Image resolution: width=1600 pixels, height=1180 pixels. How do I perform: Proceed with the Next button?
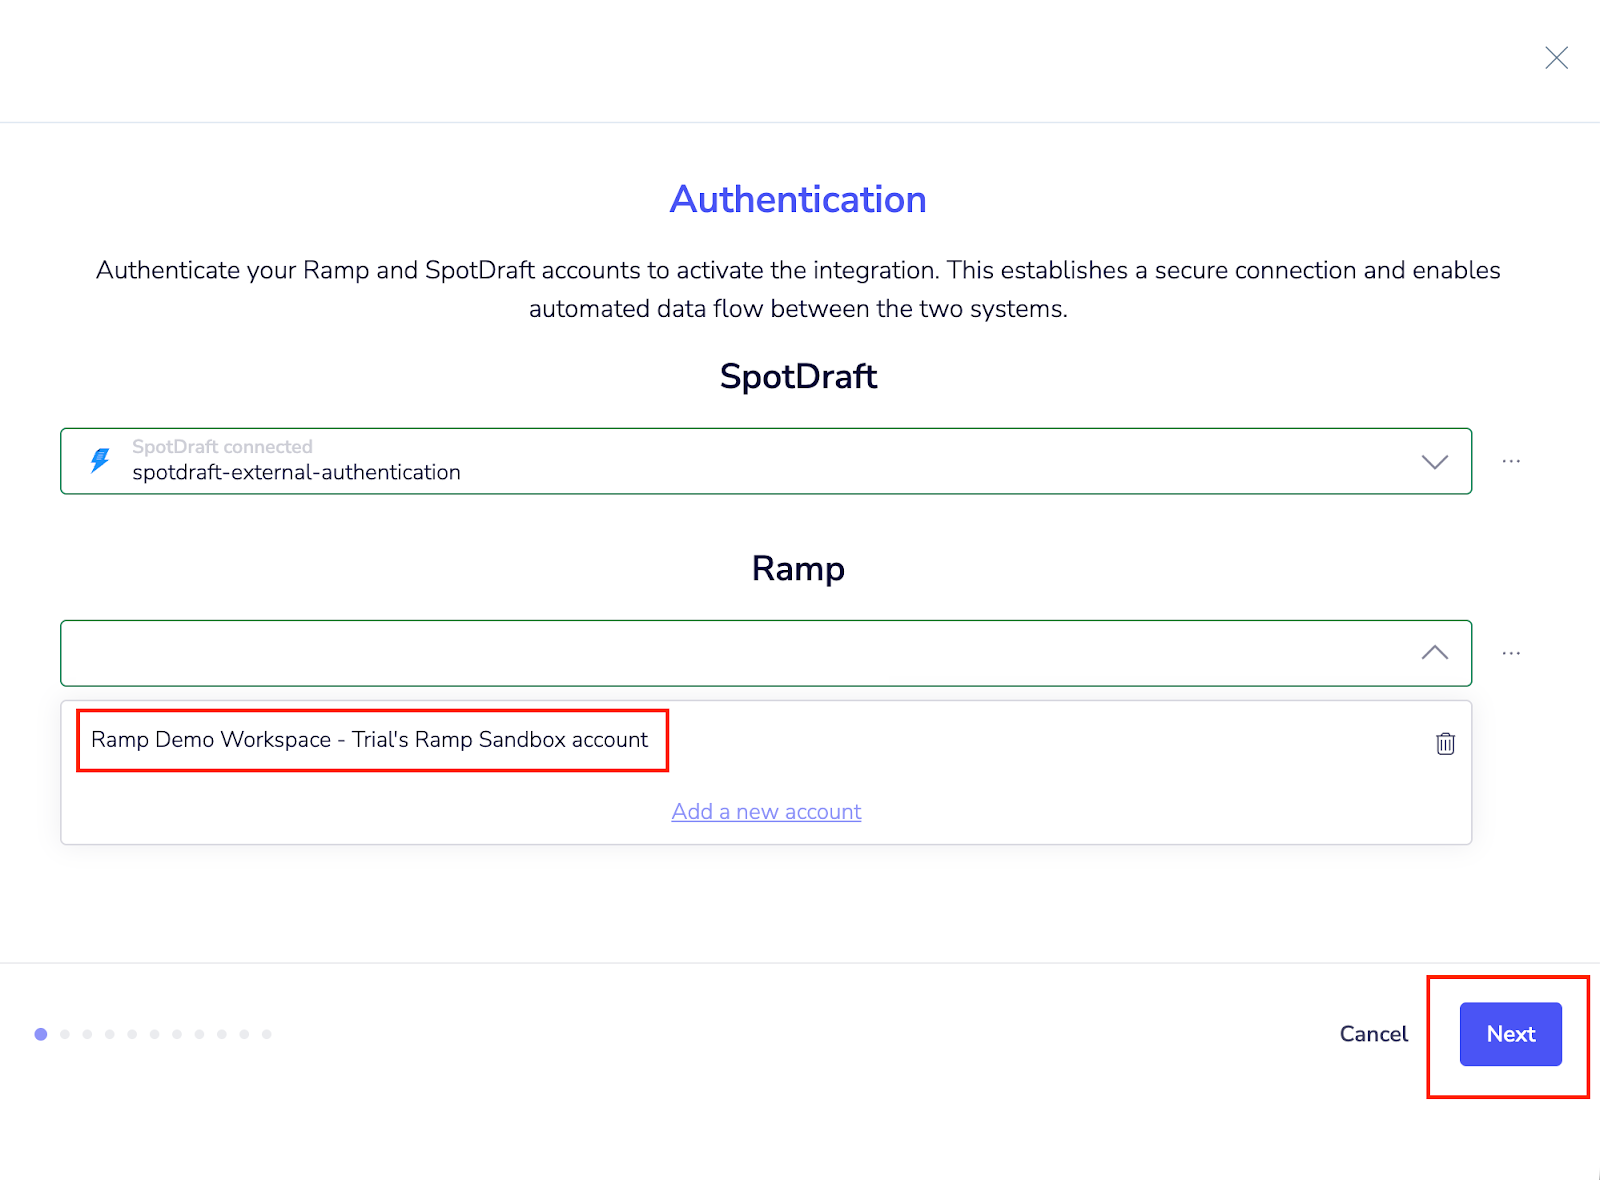[x=1510, y=1034]
